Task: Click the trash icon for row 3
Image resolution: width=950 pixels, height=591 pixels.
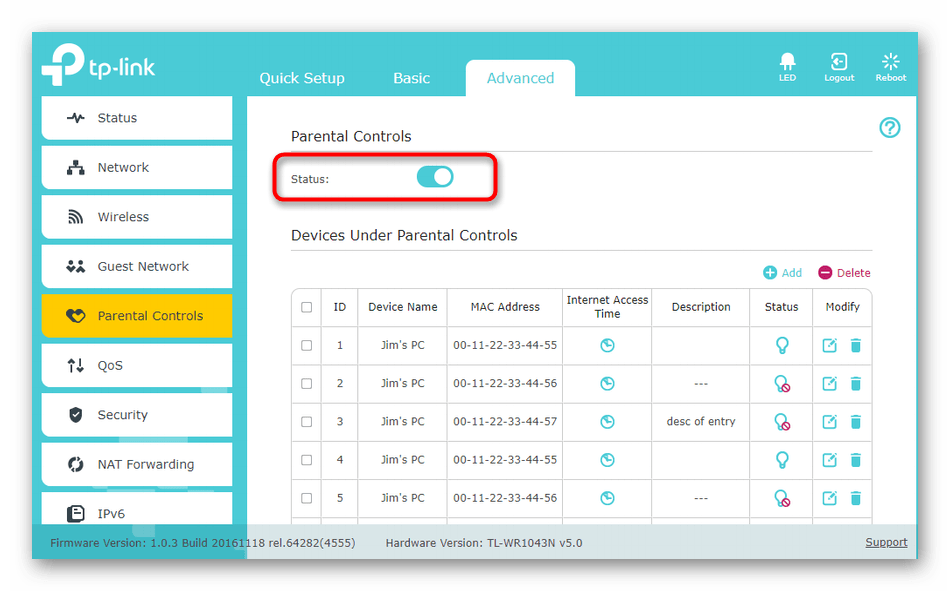Action: (856, 422)
